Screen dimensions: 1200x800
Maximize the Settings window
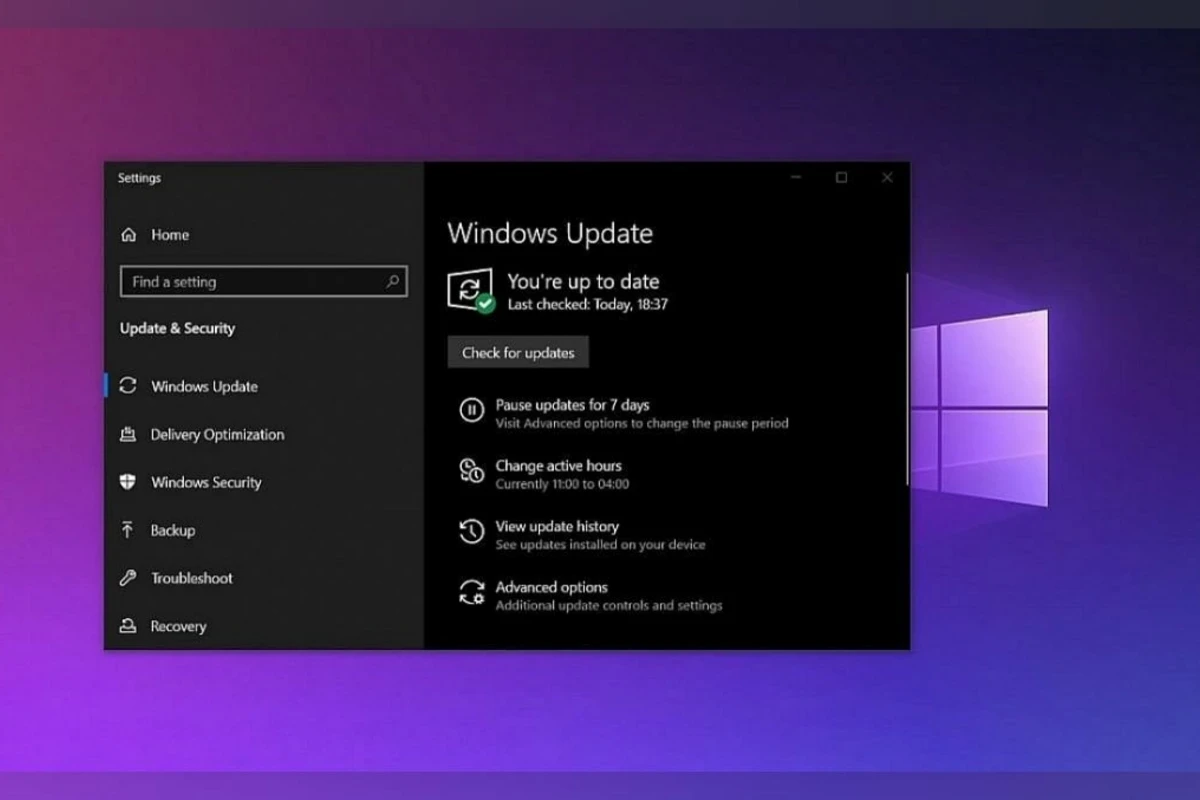(841, 178)
